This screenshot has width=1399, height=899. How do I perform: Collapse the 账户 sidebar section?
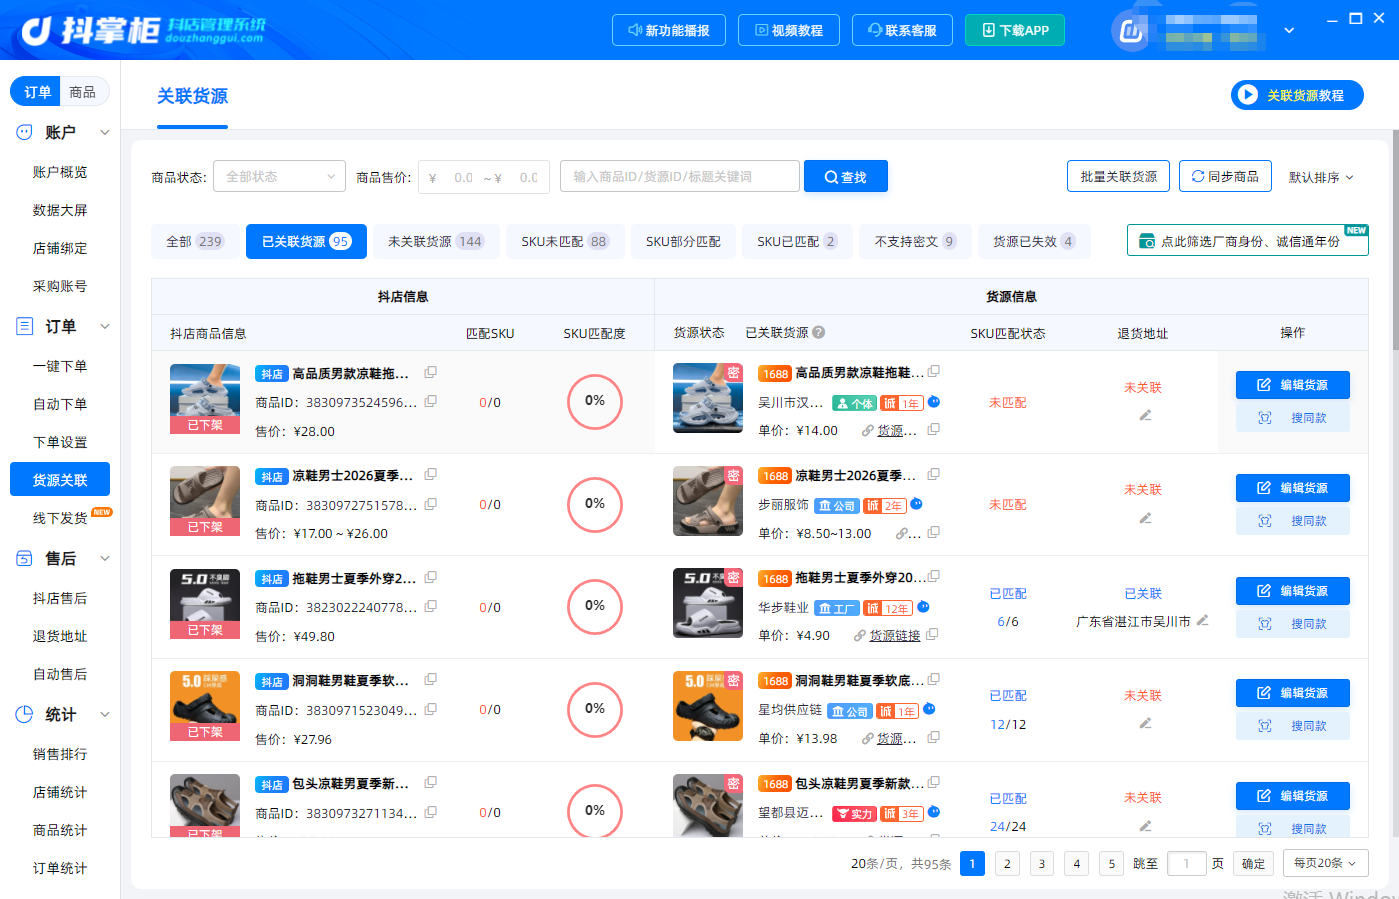tap(105, 132)
